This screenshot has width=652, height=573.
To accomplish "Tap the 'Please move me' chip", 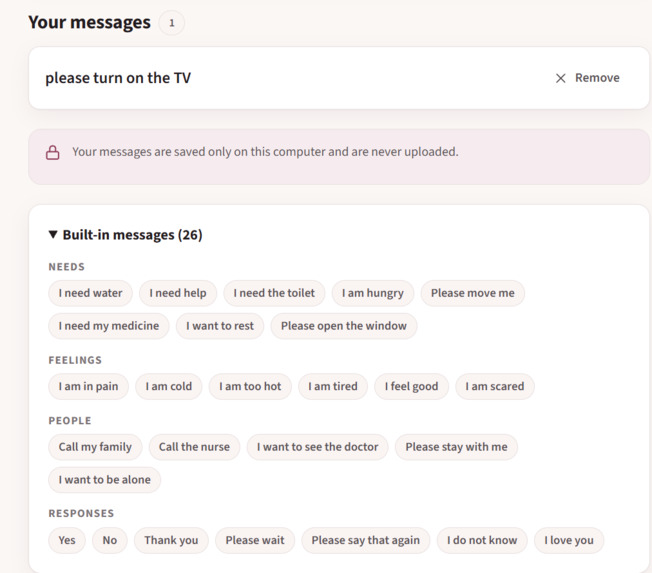I will 472,293.
